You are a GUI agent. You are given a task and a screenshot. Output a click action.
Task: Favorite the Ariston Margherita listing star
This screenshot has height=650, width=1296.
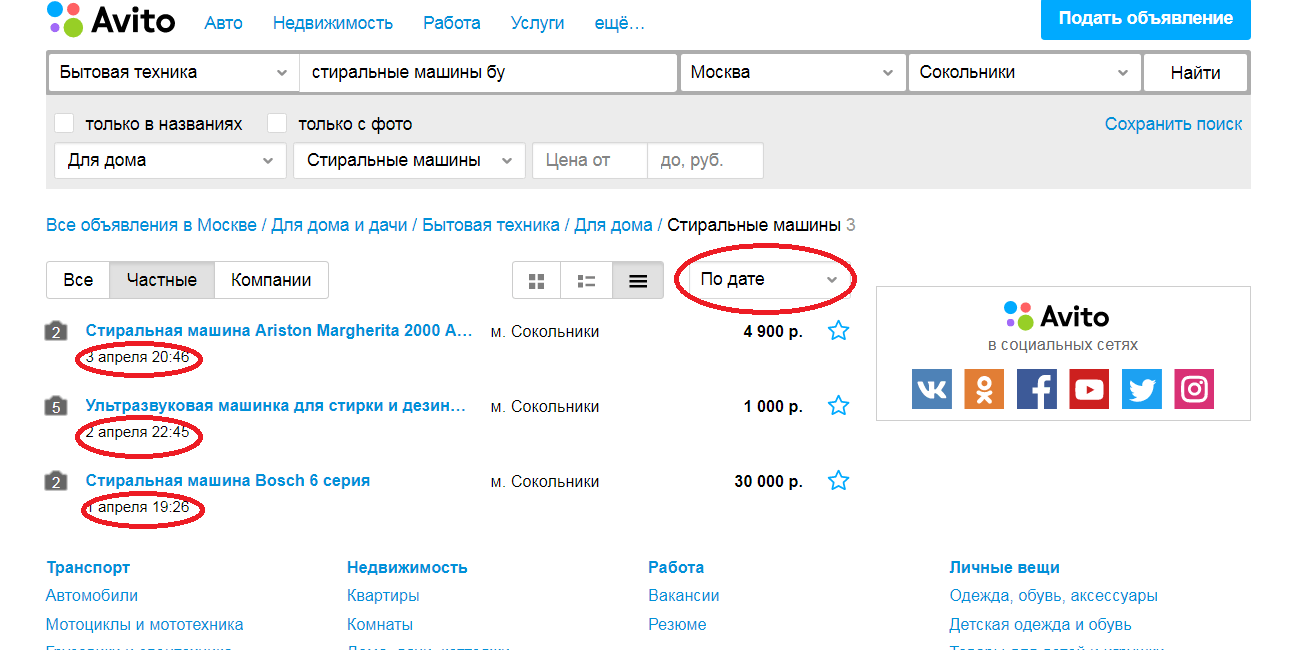pyautogui.click(x=838, y=331)
